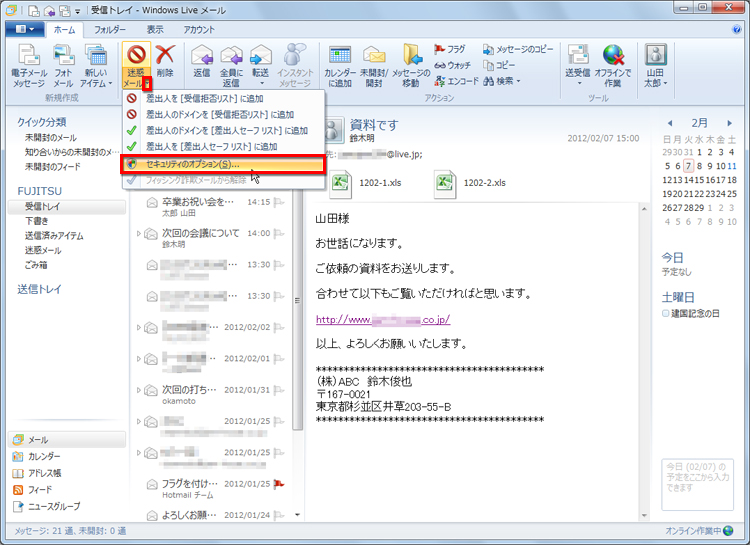Copy the message (メッセージのコピー) to folder
Viewport: 750px width, 545px height.
click(518, 49)
